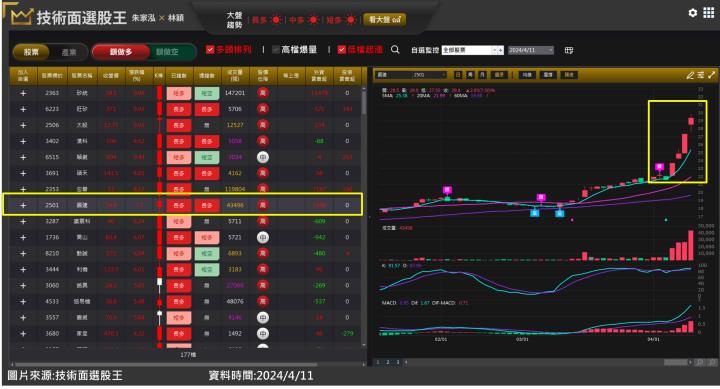Image resolution: width=720 pixels, height=389 pixels.
Task: Switch chart to daily 日 period
Action: tap(458, 75)
